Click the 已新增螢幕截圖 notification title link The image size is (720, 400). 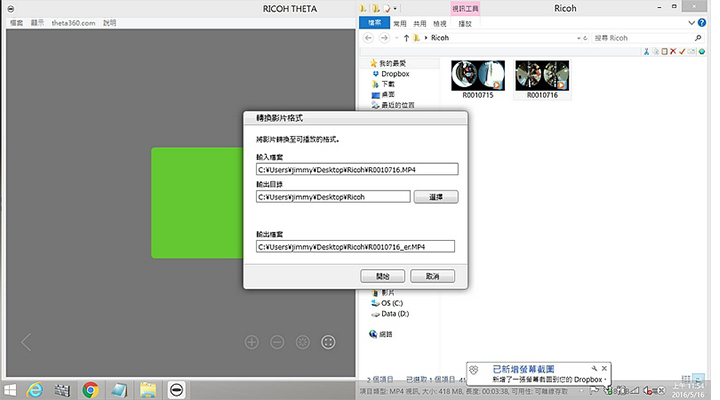pyautogui.click(x=523, y=369)
